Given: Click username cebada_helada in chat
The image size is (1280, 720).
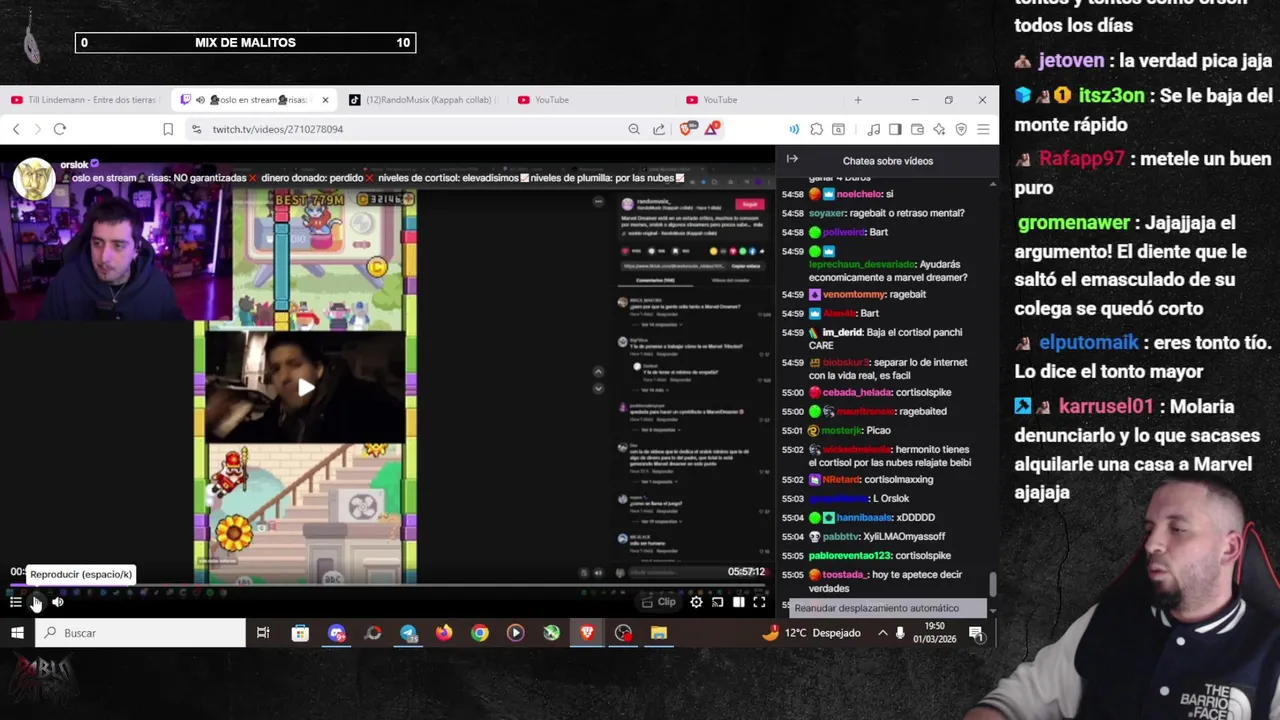Looking at the screenshot, I should pos(857,393).
